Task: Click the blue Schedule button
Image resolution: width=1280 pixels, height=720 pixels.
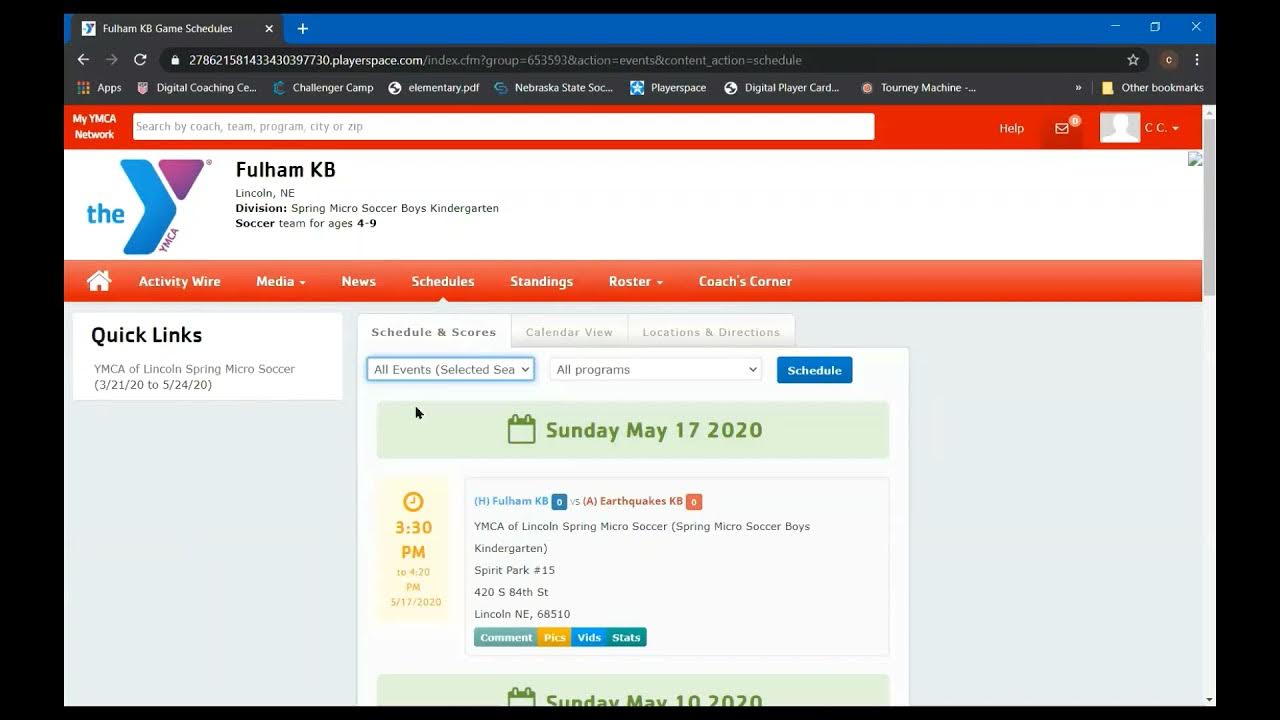Action: tap(814, 370)
